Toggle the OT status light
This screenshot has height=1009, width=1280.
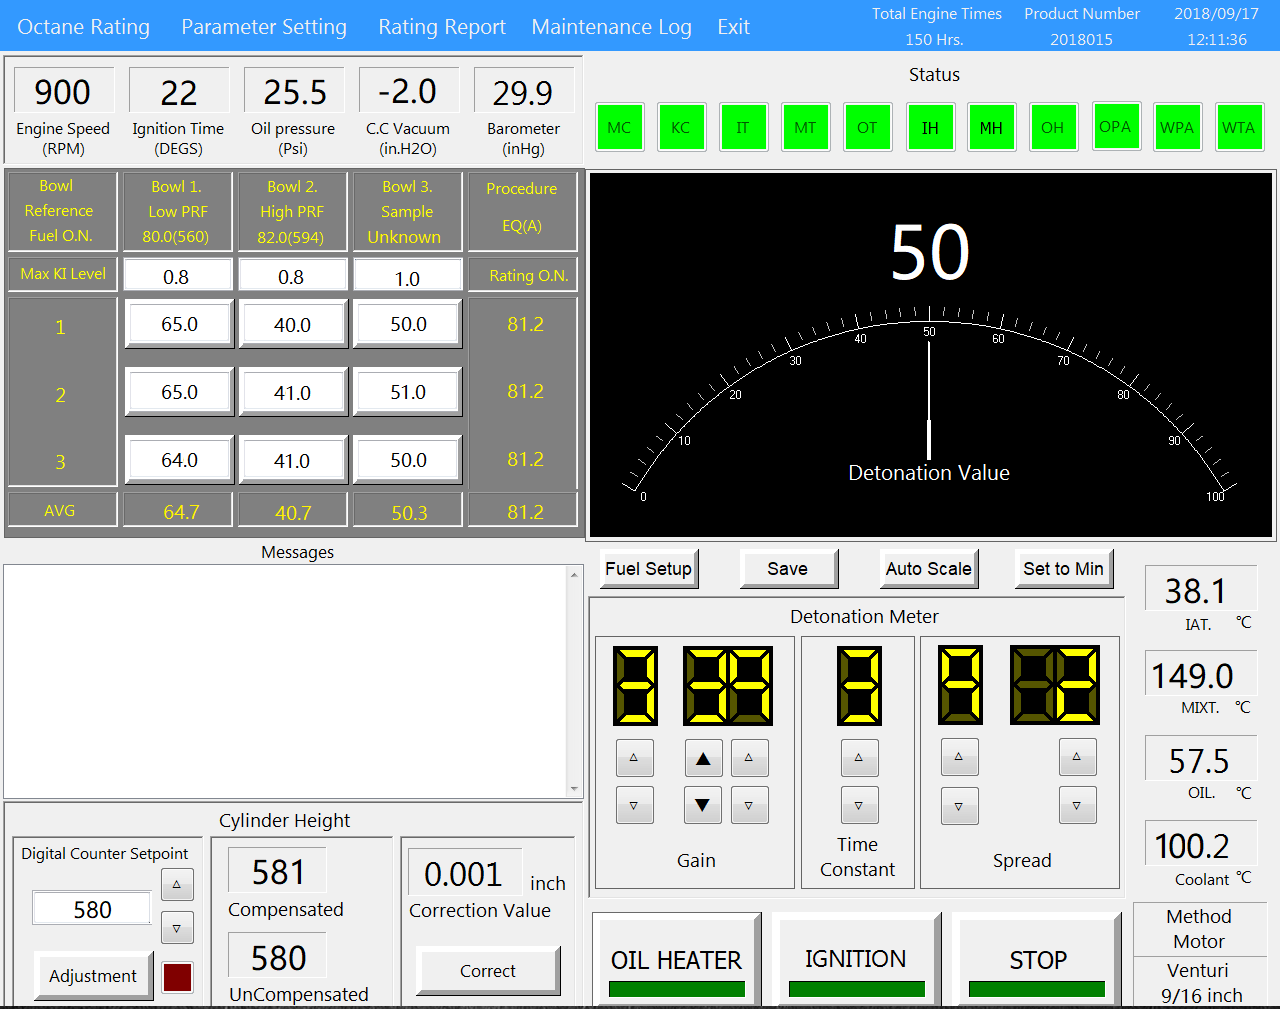click(868, 127)
